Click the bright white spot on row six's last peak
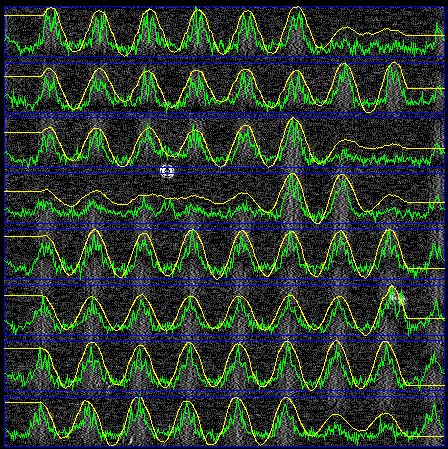Screen dimensions: 448x449 (x=397, y=298)
